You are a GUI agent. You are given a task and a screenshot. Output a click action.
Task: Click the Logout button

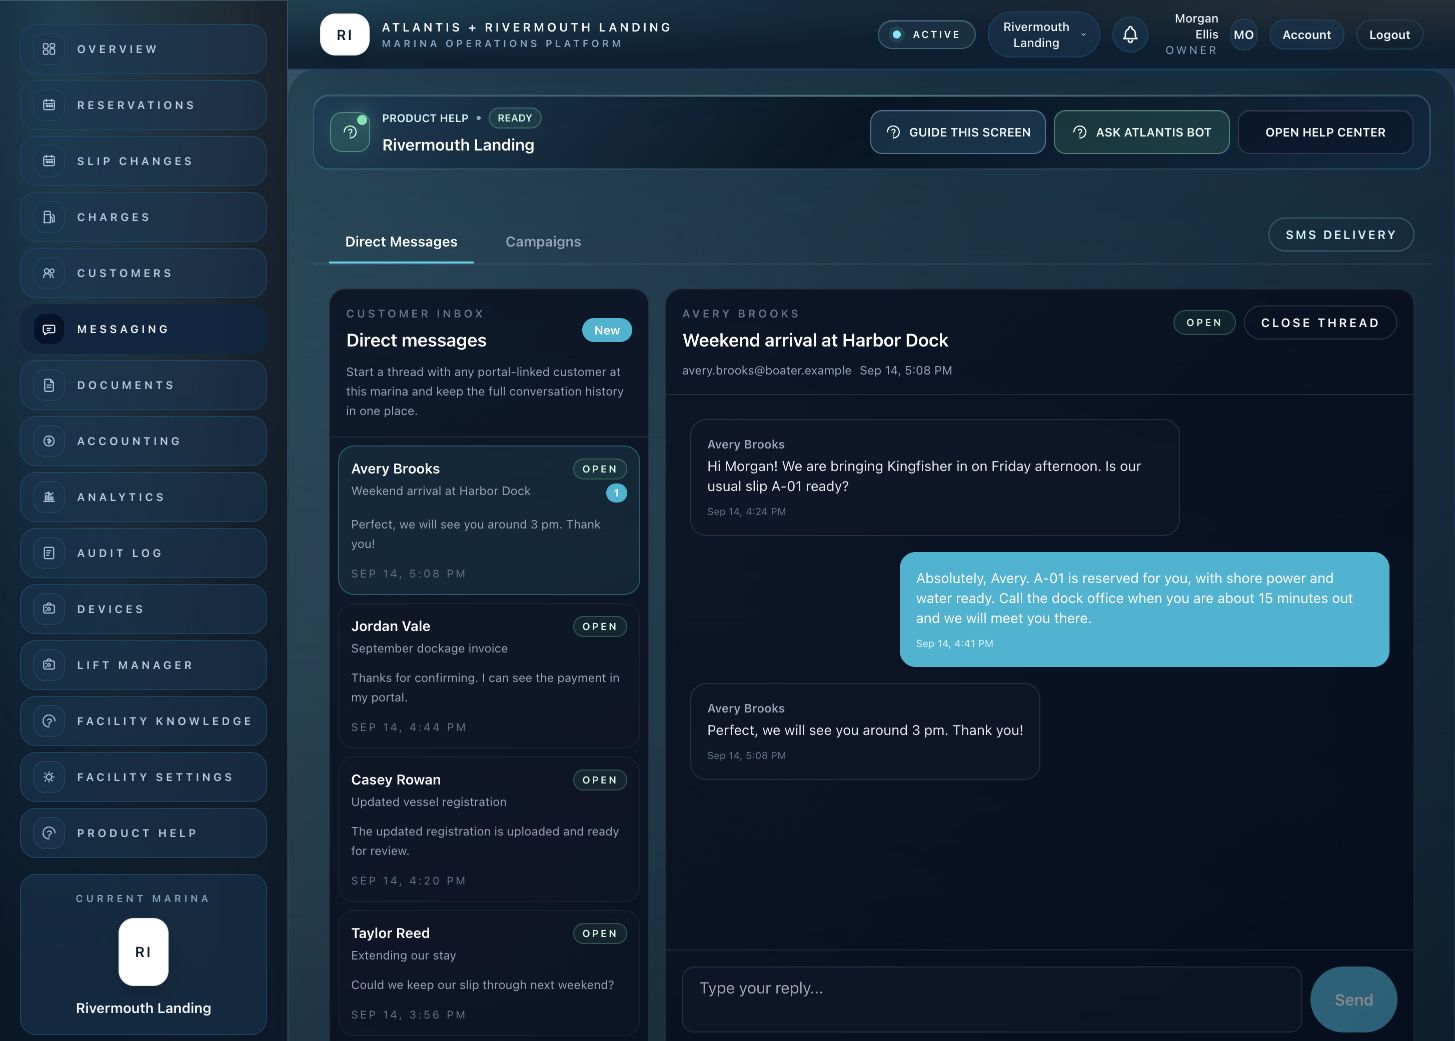[x=1389, y=35]
